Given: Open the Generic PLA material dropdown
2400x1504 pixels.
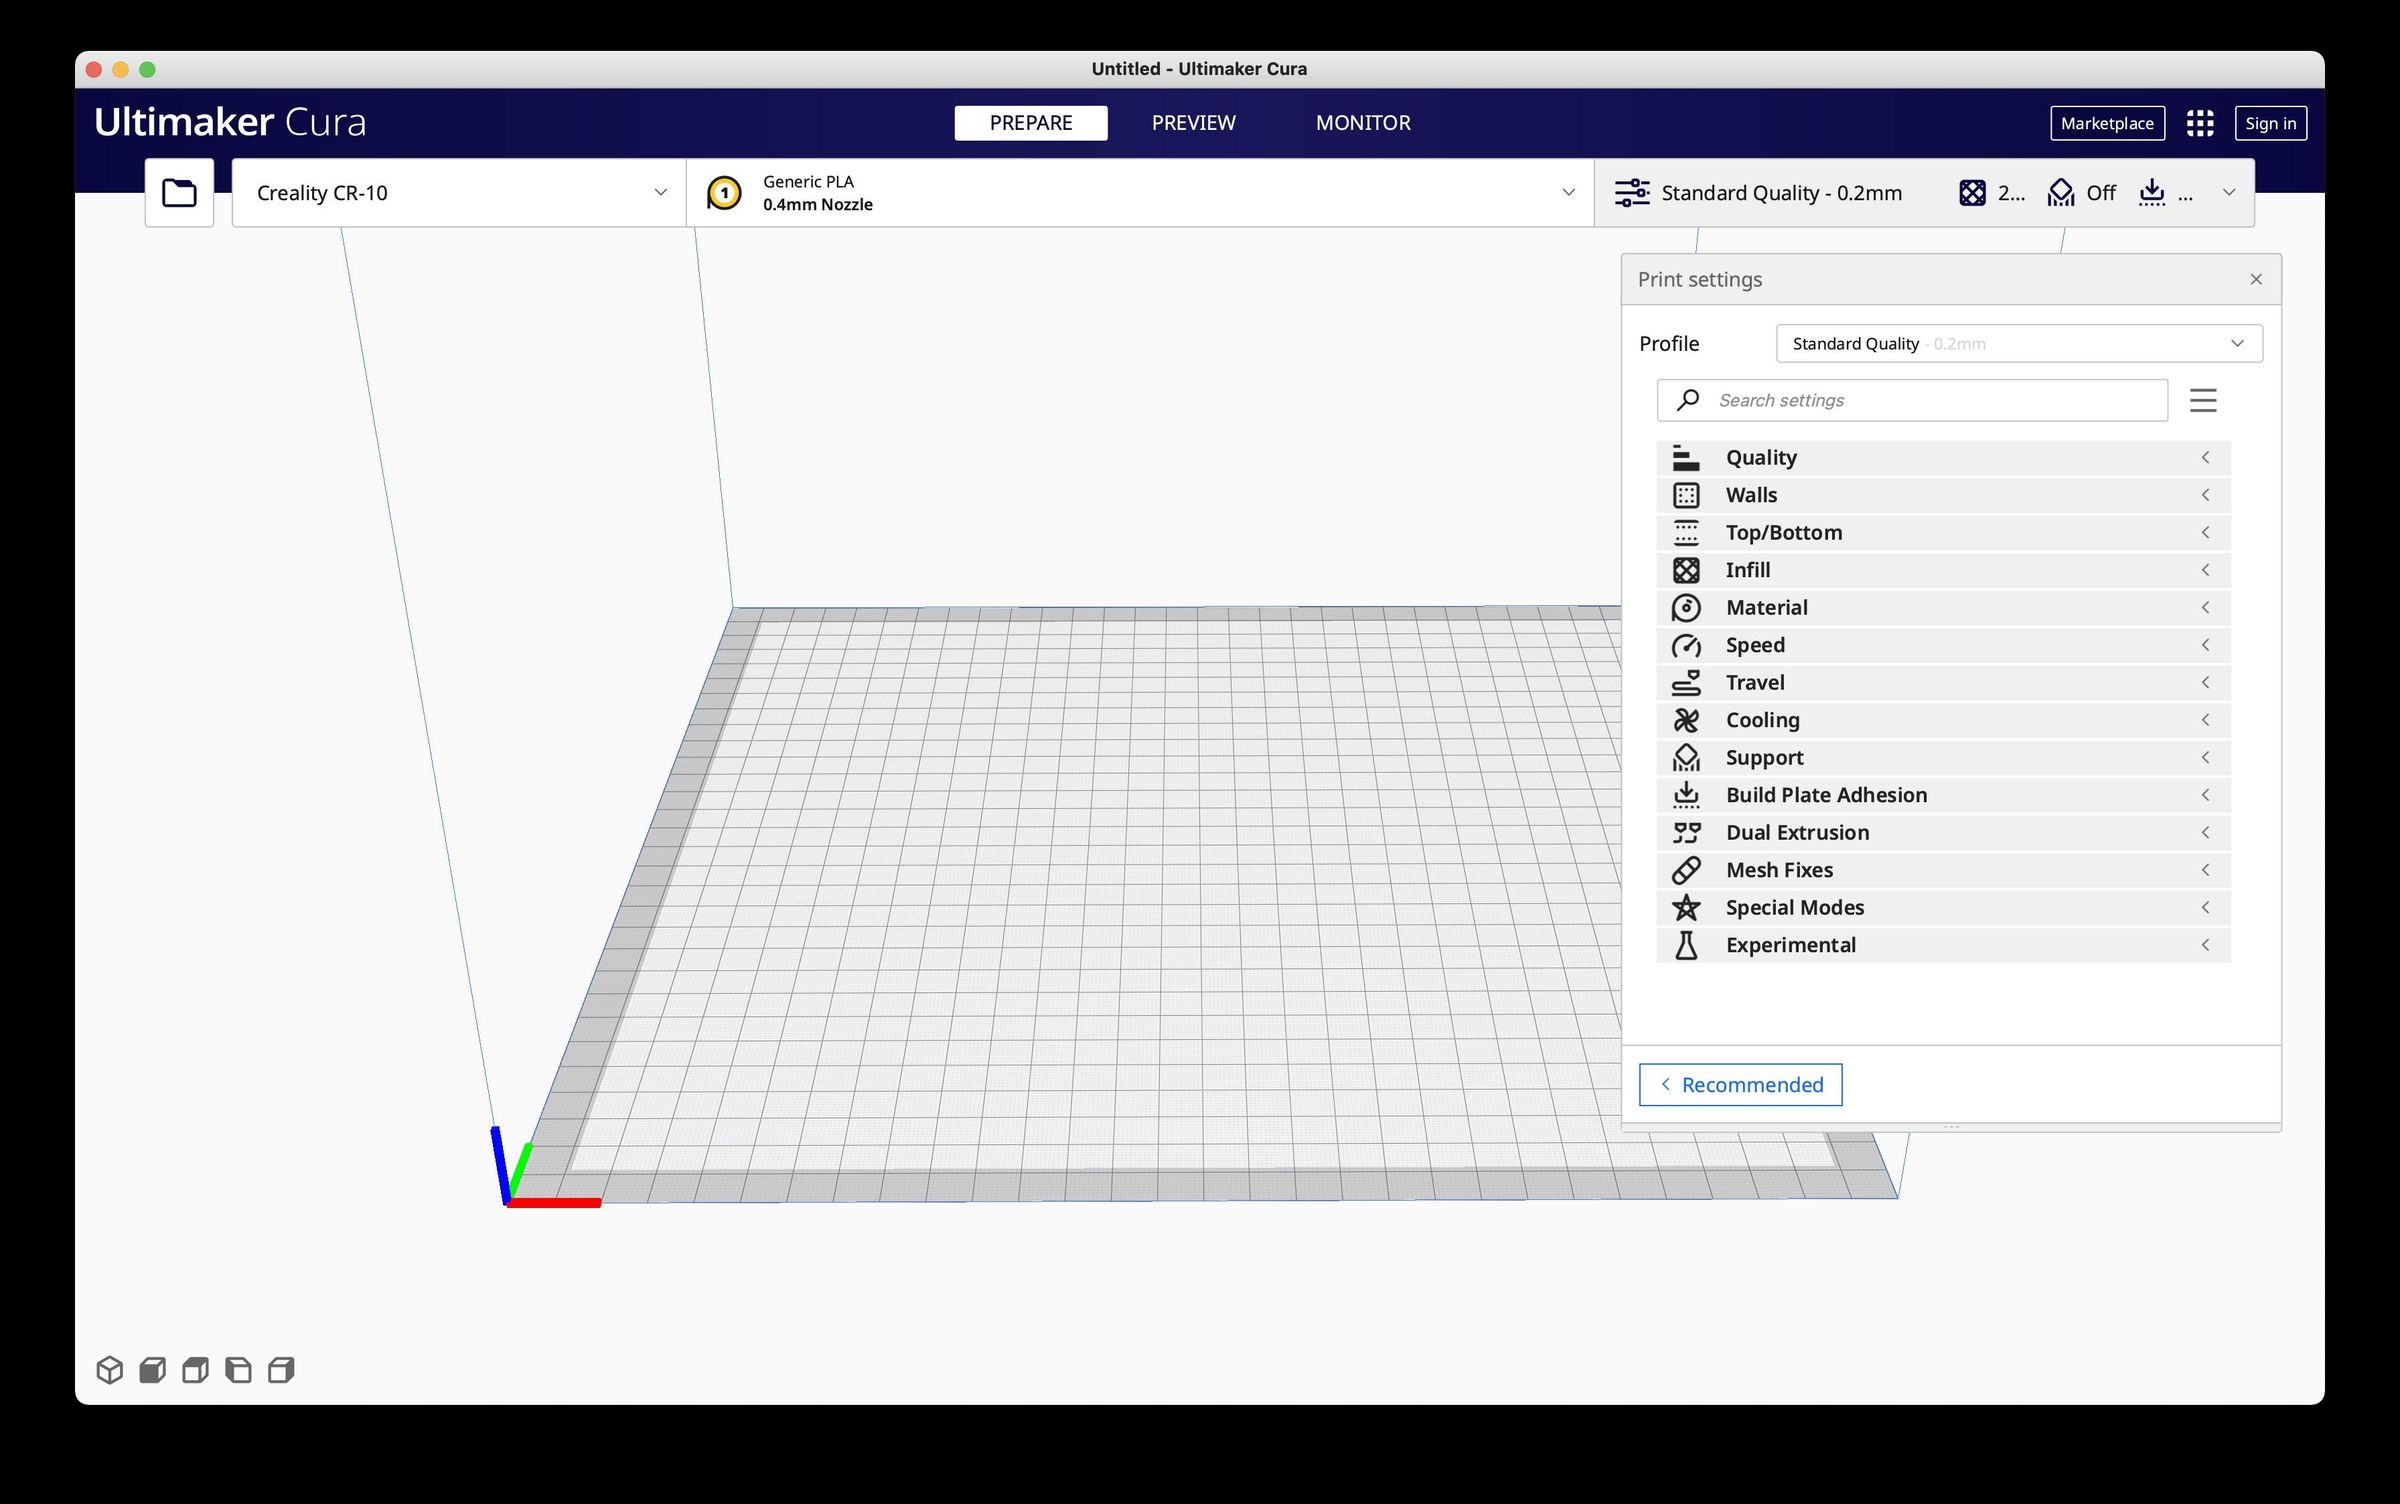Looking at the screenshot, I should 1140,192.
